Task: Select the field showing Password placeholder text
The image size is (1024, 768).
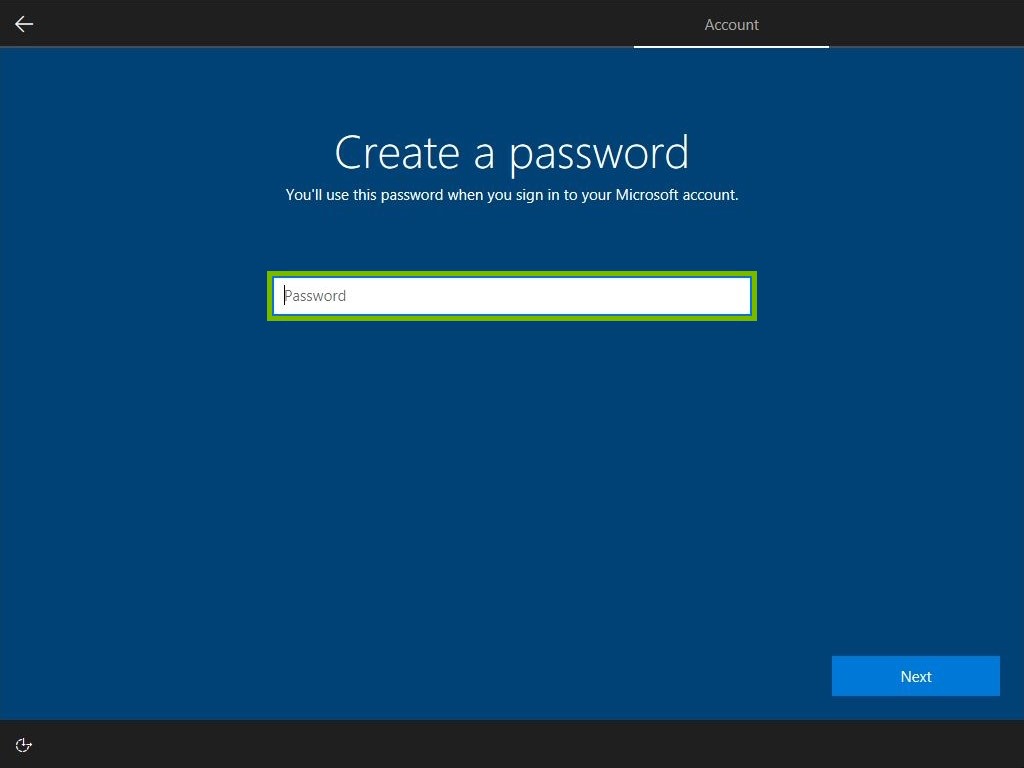Action: pyautogui.click(x=512, y=295)
